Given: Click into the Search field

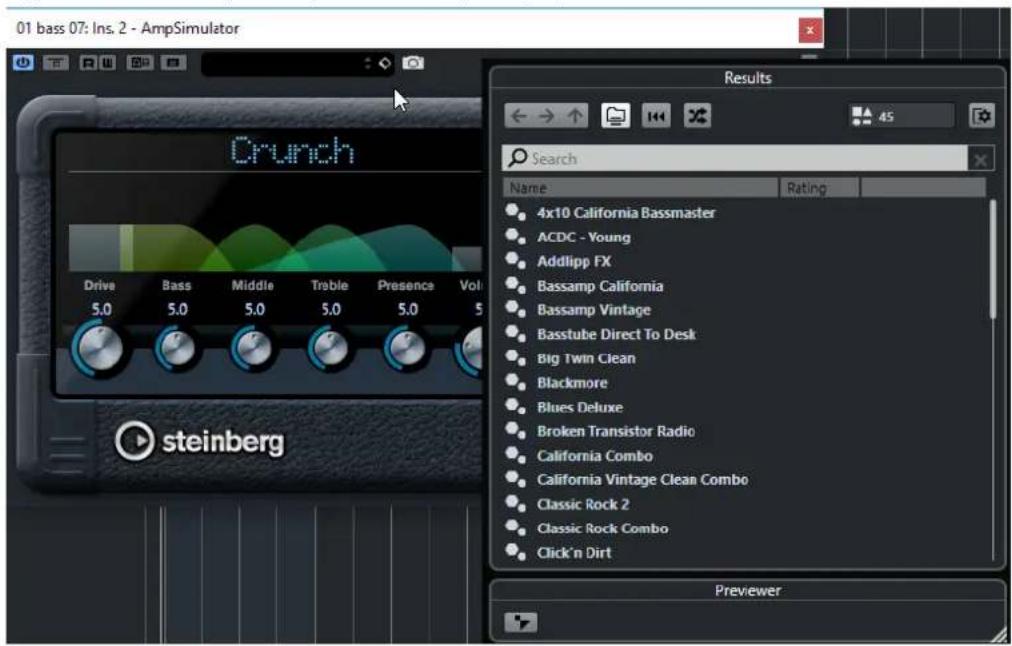Looking at the screenshot, I should click(x=734, y=158).
